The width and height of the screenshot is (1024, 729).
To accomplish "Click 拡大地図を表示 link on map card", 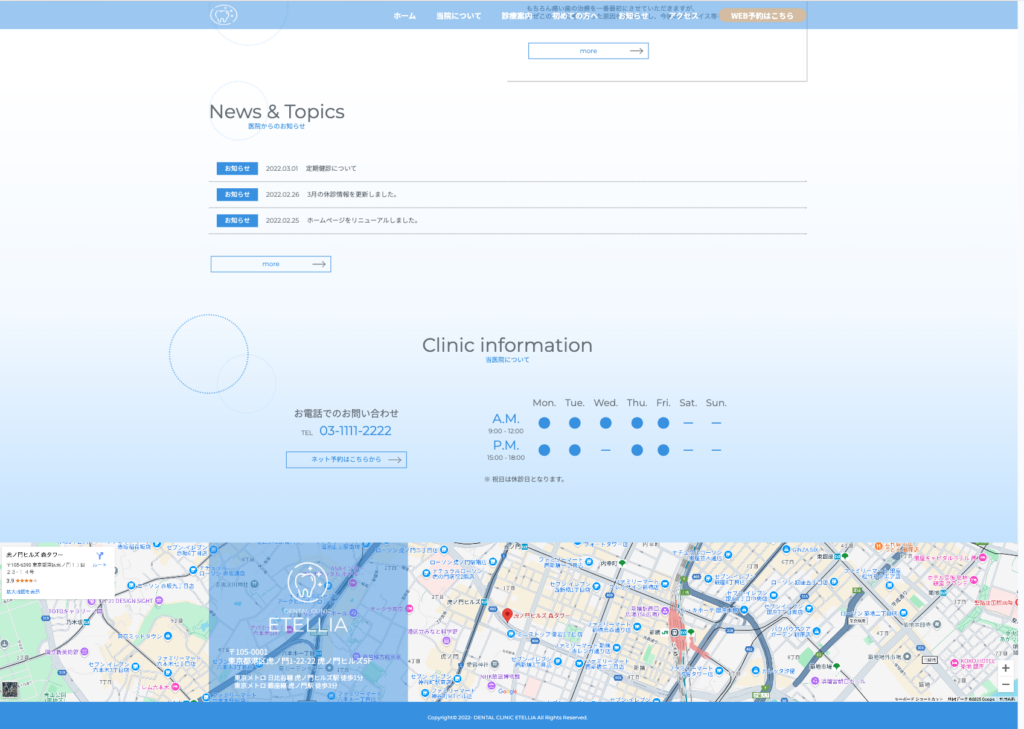I will pyautogui.click(x=23, y=592).
